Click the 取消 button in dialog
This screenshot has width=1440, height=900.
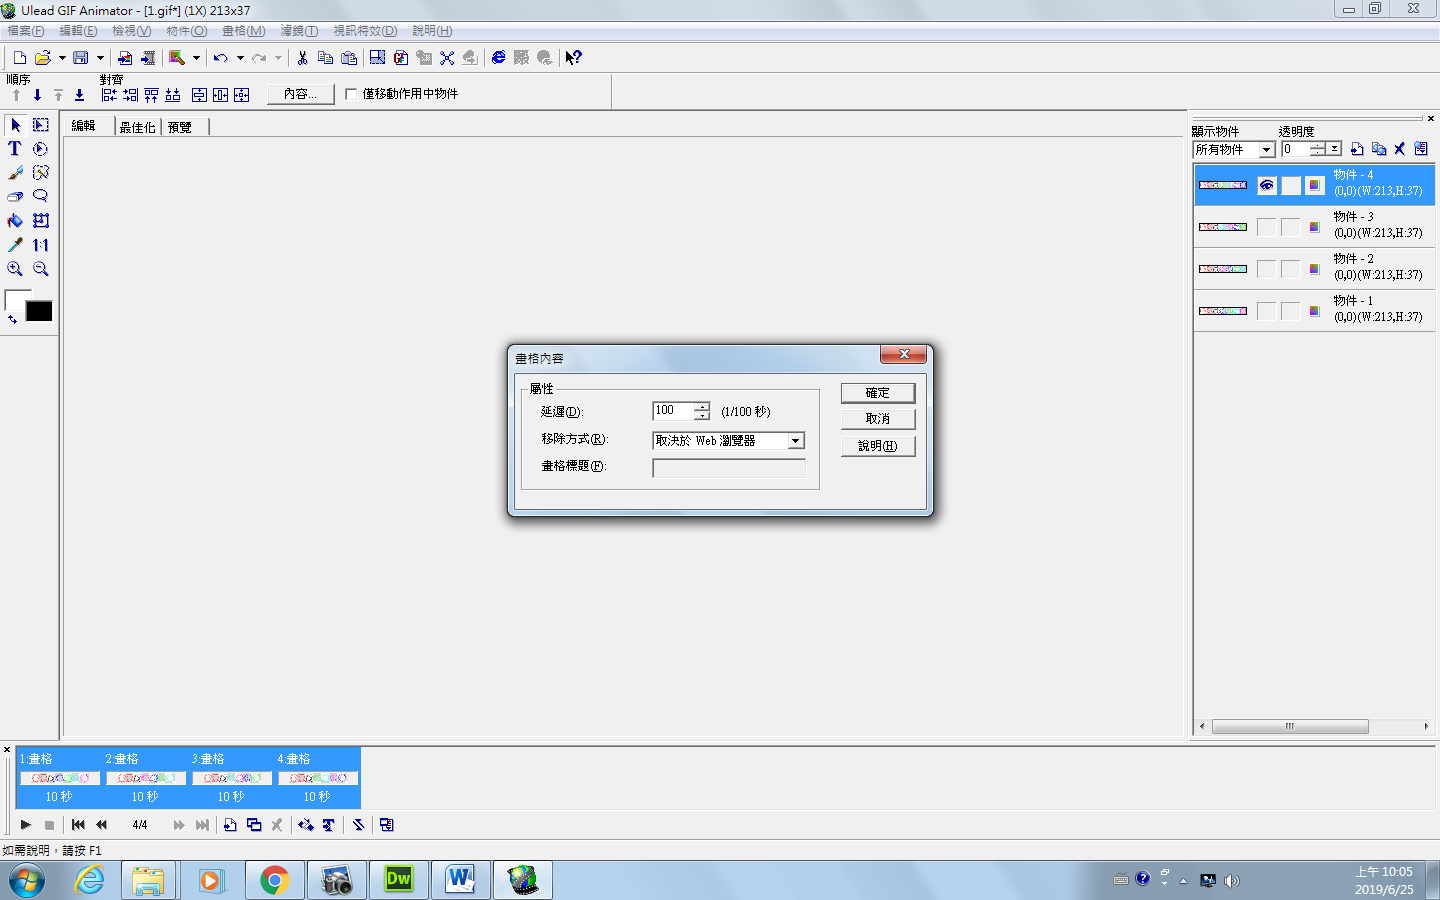(877, 419)
